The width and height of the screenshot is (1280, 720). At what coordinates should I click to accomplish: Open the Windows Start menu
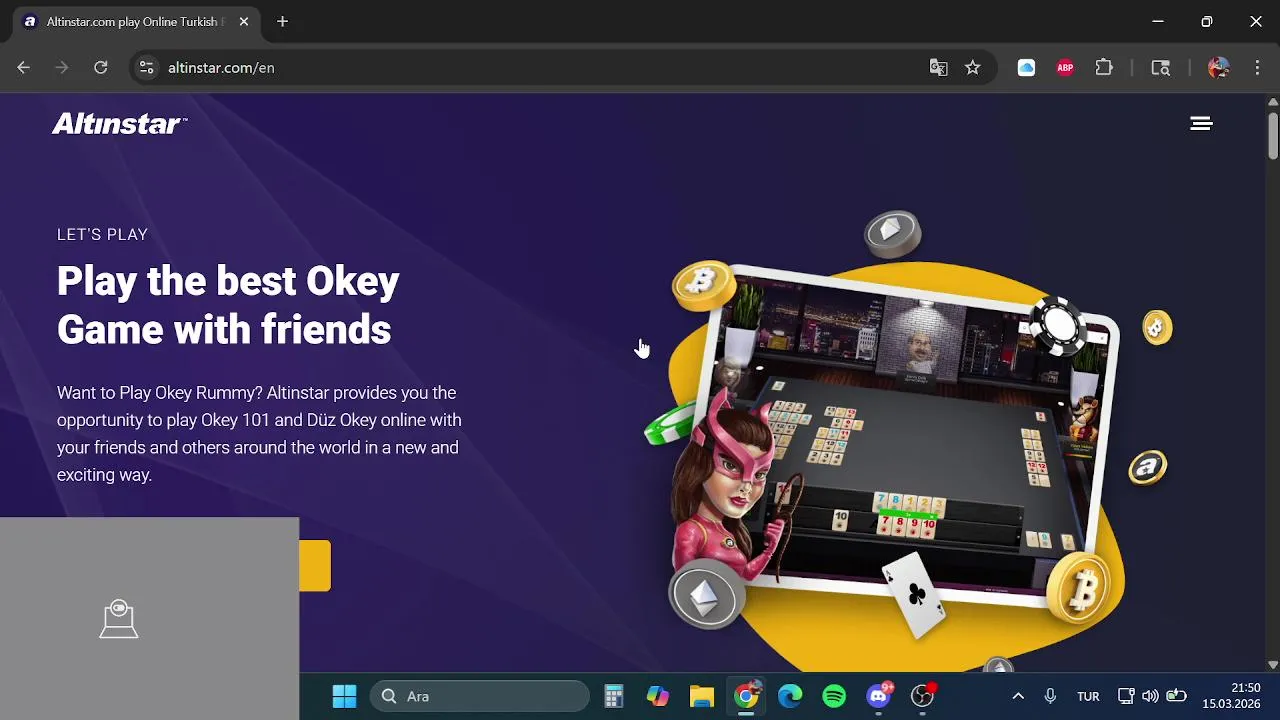point(344,696)
